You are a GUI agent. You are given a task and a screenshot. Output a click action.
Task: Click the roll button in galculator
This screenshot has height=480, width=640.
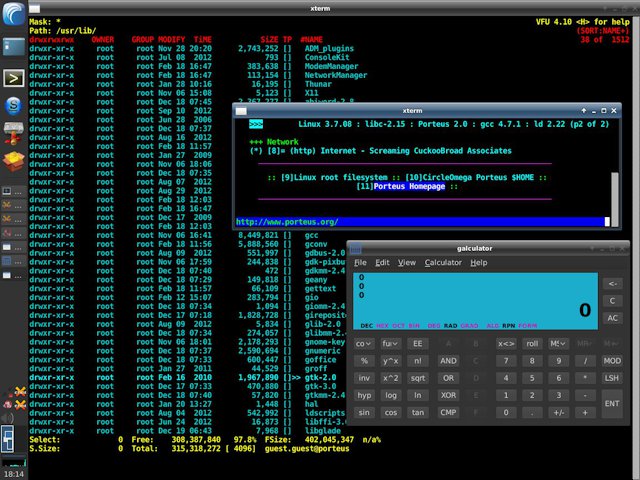click(532, 344)
